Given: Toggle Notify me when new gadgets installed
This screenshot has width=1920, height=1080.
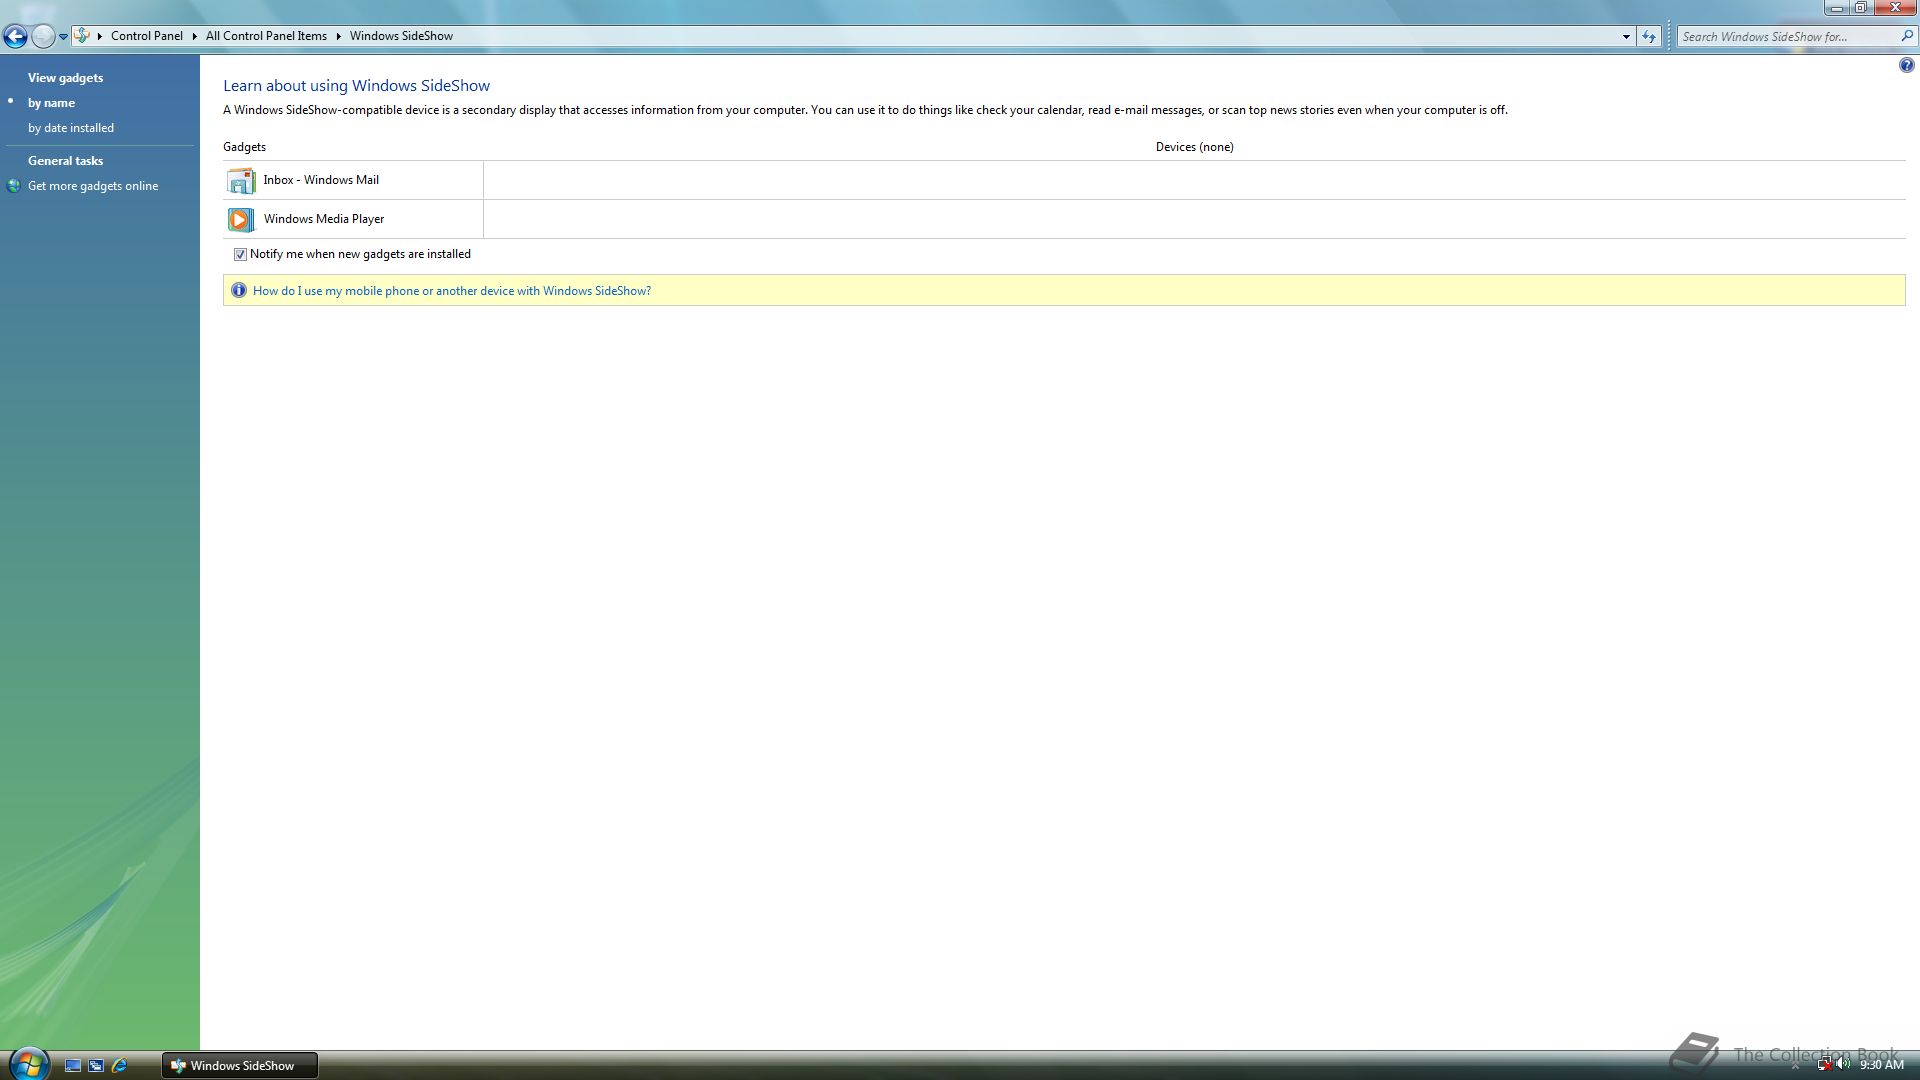Looking at the screenshot, I should pyautogui.click(x=240, y=255).
